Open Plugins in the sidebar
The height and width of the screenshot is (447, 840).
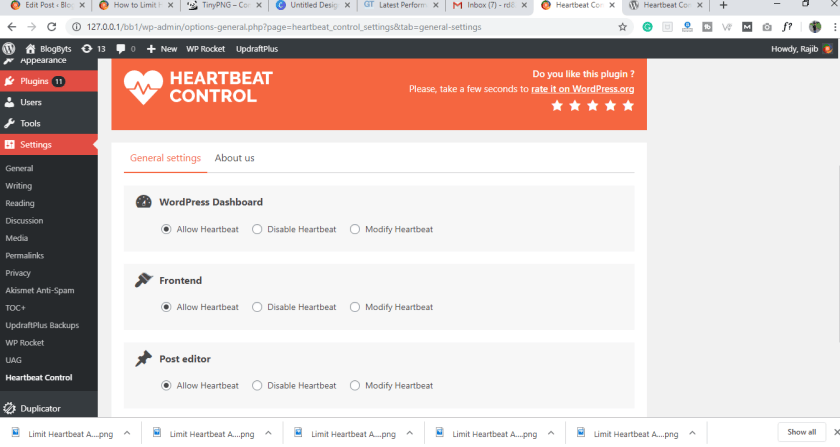(x=49, y=81)
